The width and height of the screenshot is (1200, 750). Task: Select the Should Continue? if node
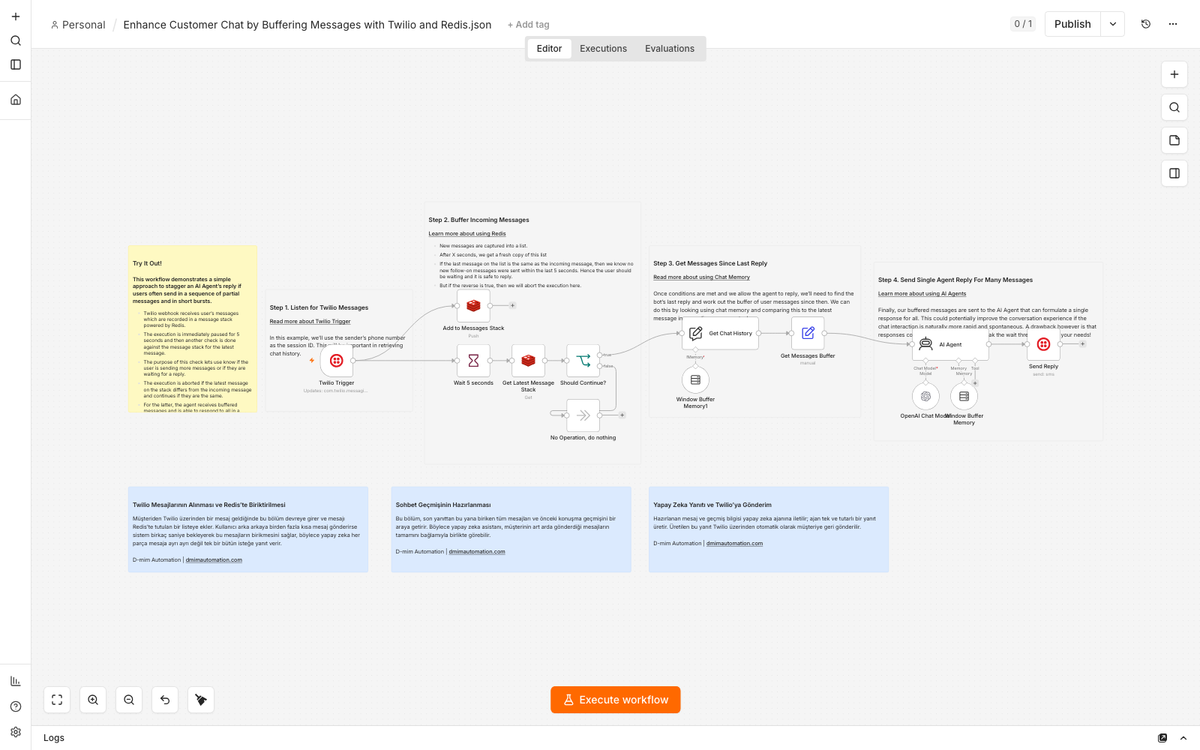click(583, 361)
